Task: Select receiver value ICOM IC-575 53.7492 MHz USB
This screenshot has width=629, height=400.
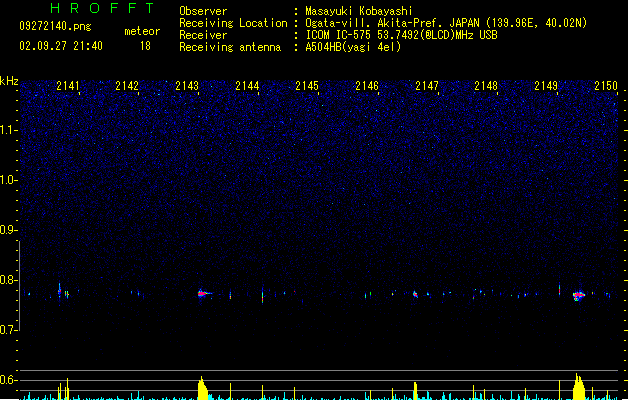Action: [x=401, y=35]
